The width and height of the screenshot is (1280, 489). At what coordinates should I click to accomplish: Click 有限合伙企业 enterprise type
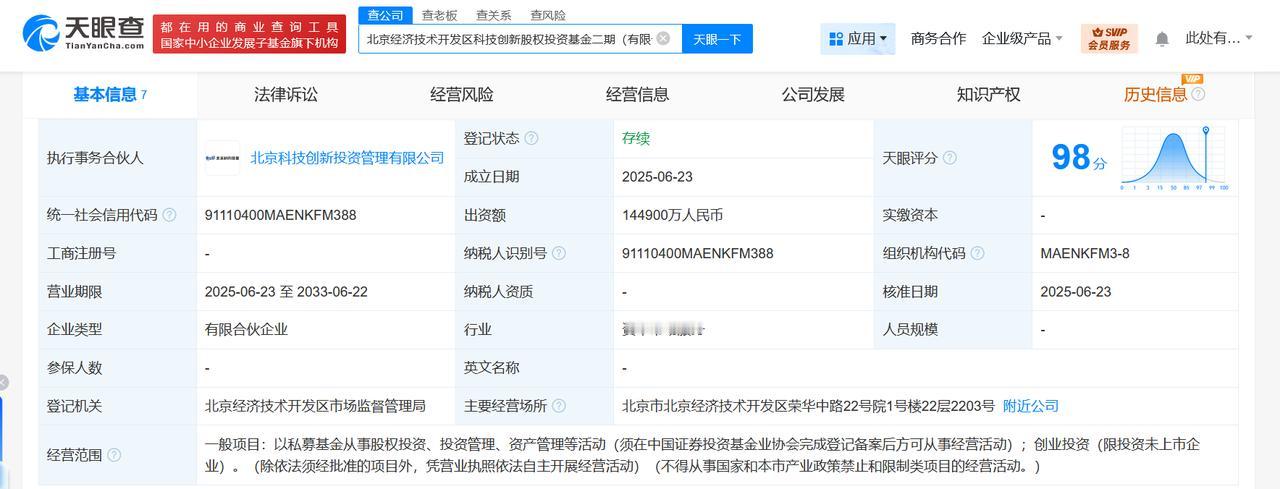pos(246,329)
